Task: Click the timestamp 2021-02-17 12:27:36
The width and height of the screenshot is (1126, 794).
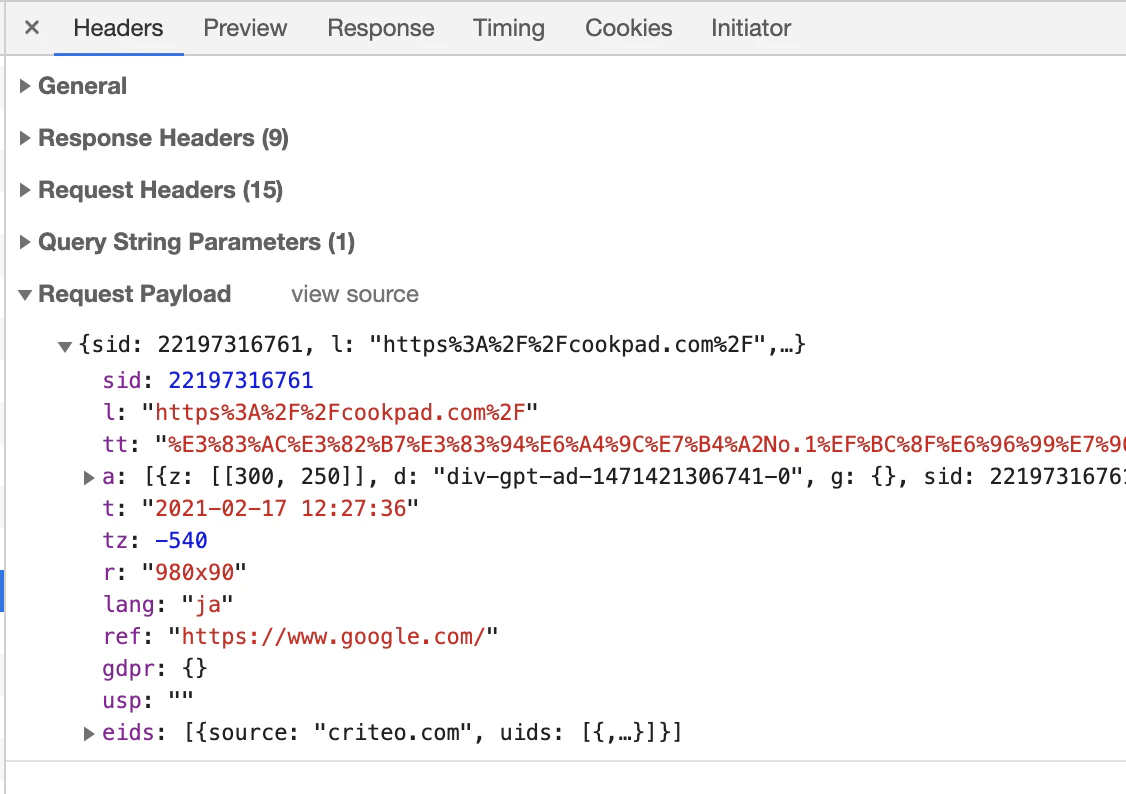Action: (x=281, y=508)
